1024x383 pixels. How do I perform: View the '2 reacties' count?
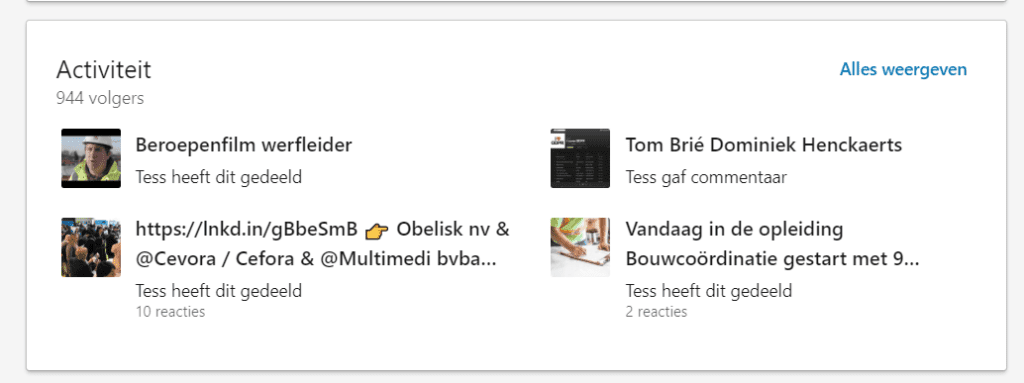point(656,312)
